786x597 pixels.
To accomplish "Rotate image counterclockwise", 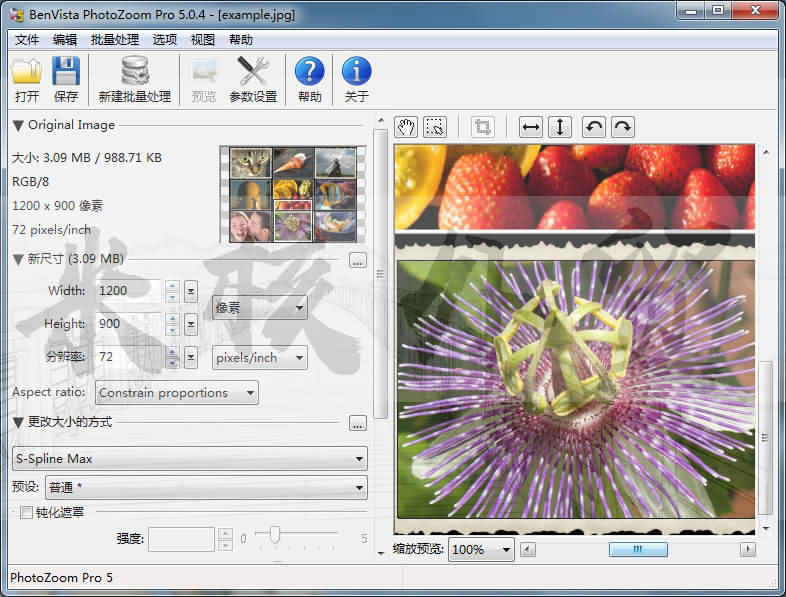I will point(594,127).
